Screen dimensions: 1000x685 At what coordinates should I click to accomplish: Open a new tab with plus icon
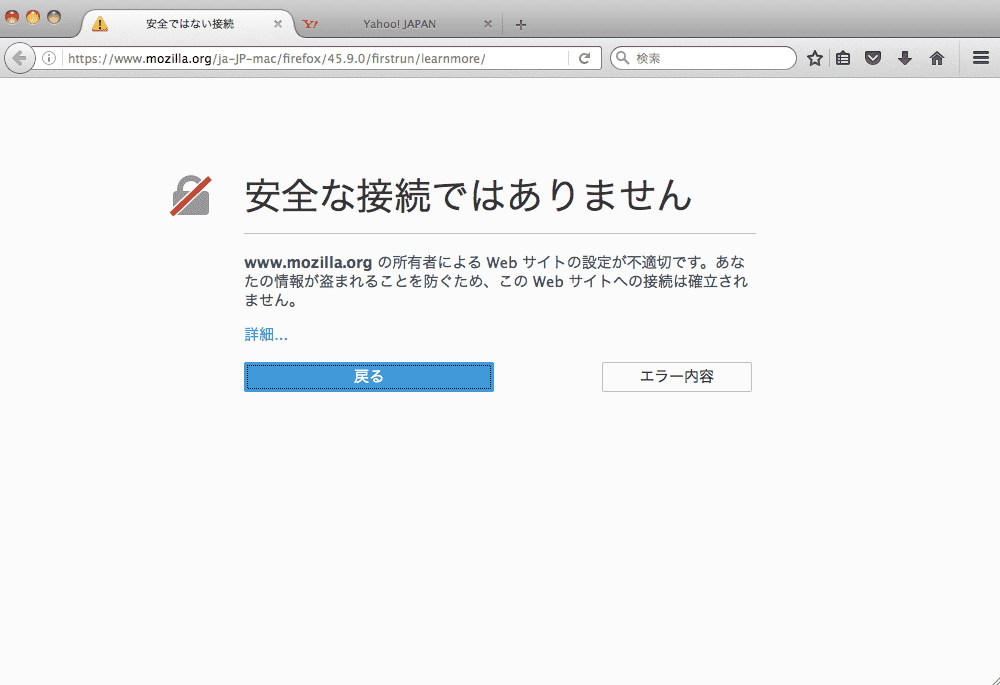pos(520,25)
